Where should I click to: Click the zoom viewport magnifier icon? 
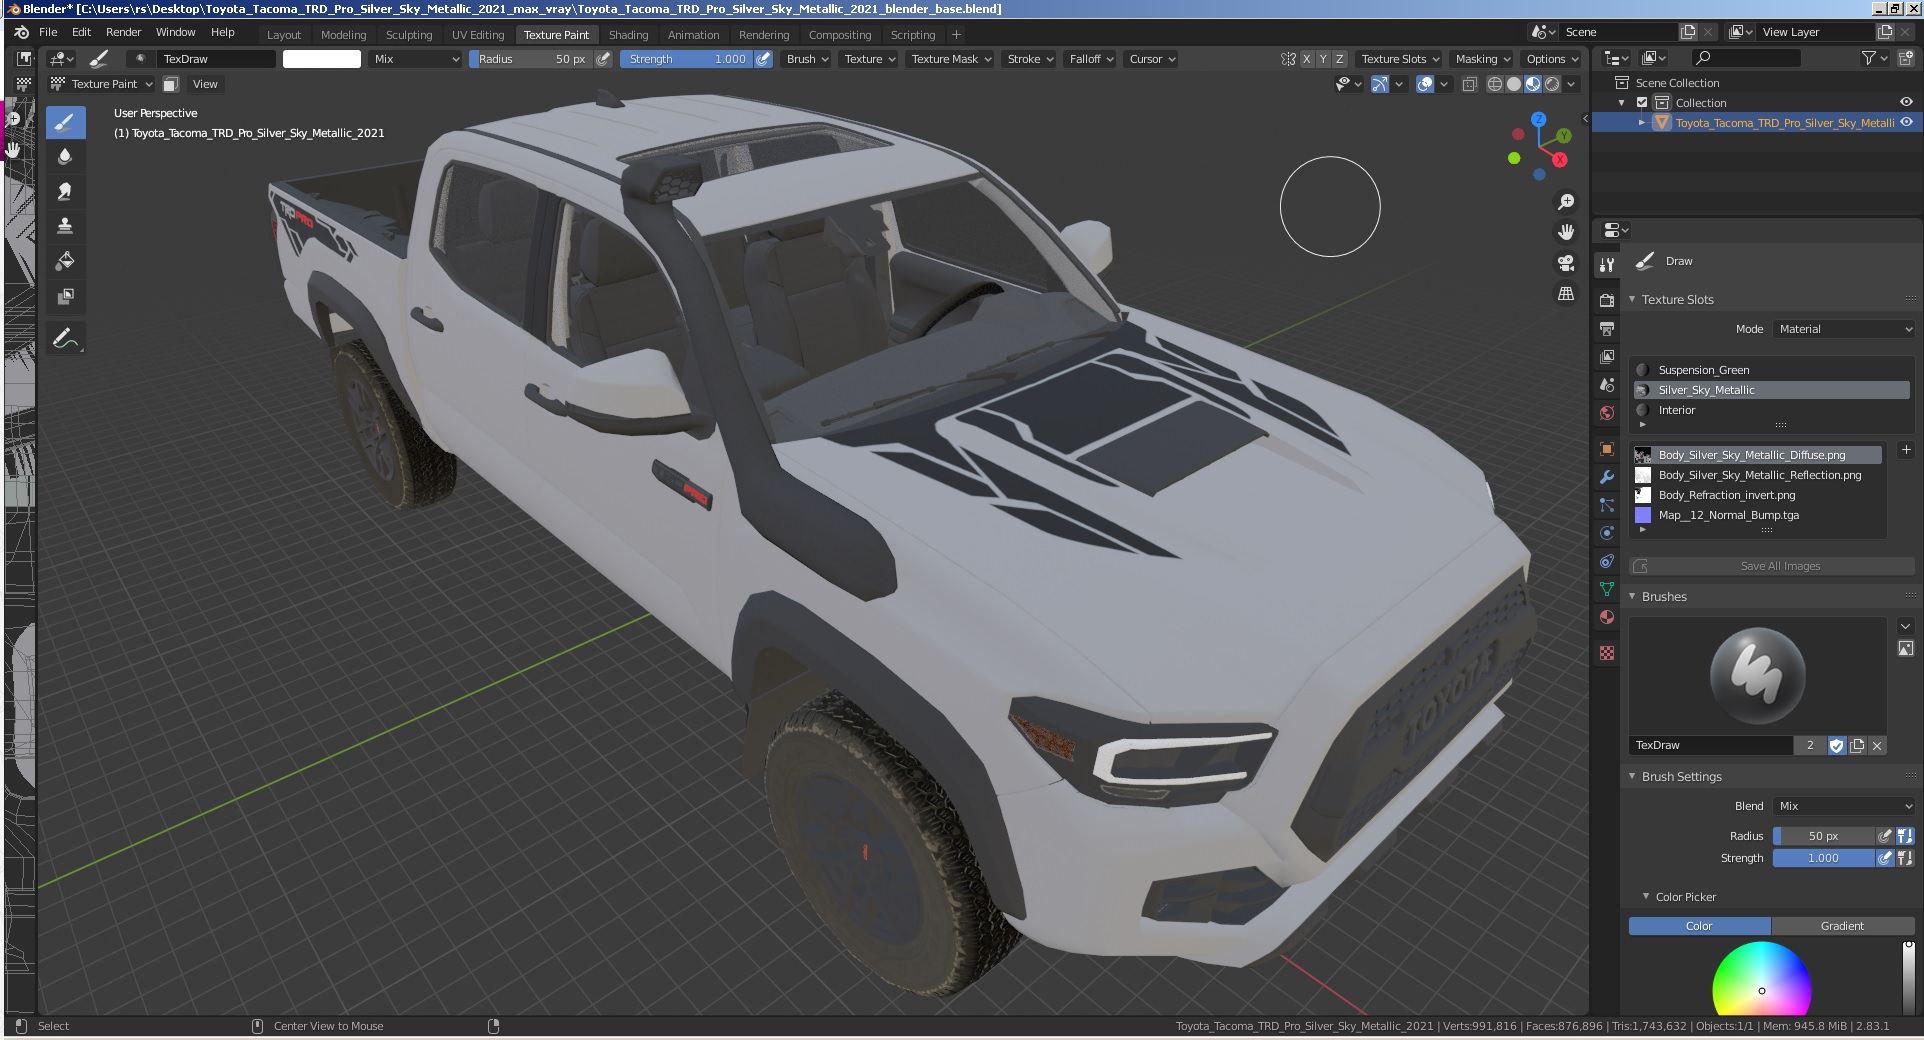[x=1566, y=202]
